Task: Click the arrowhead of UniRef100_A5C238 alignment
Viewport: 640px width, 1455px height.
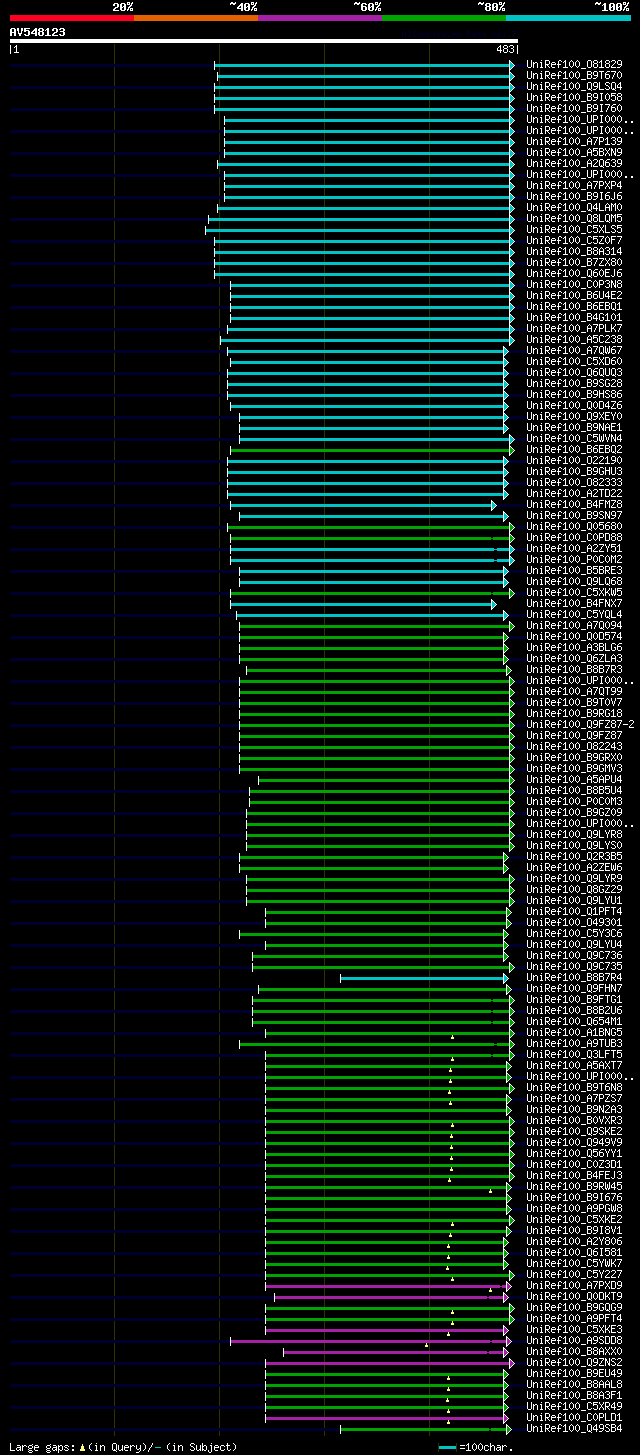Action: (x=512, y=339)
